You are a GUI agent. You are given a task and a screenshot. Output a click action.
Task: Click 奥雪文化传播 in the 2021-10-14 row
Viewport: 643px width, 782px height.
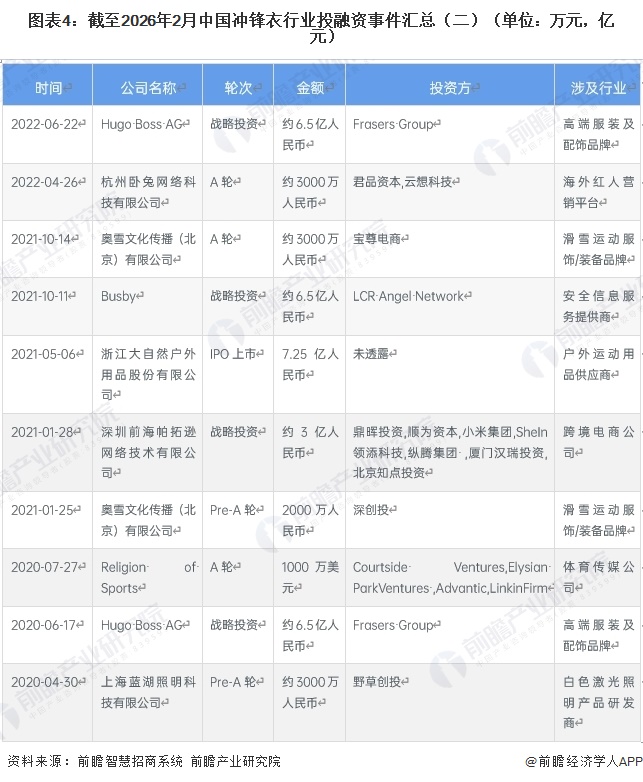pyautogui.click(x=148, y=249)
